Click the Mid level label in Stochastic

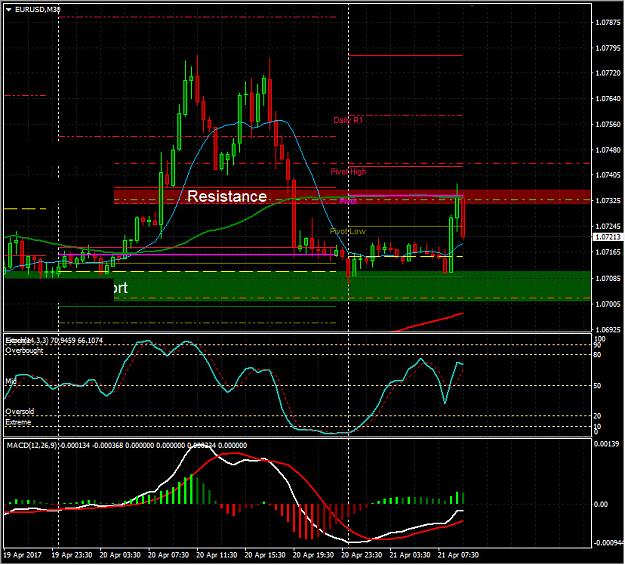coord(11,382)
